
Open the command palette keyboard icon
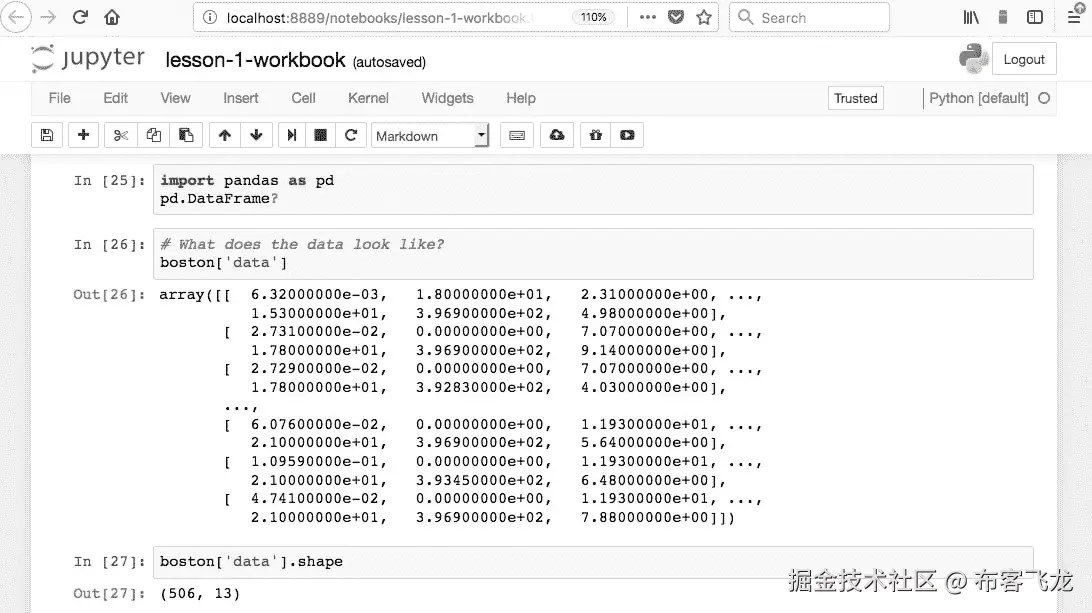[516, 135]
